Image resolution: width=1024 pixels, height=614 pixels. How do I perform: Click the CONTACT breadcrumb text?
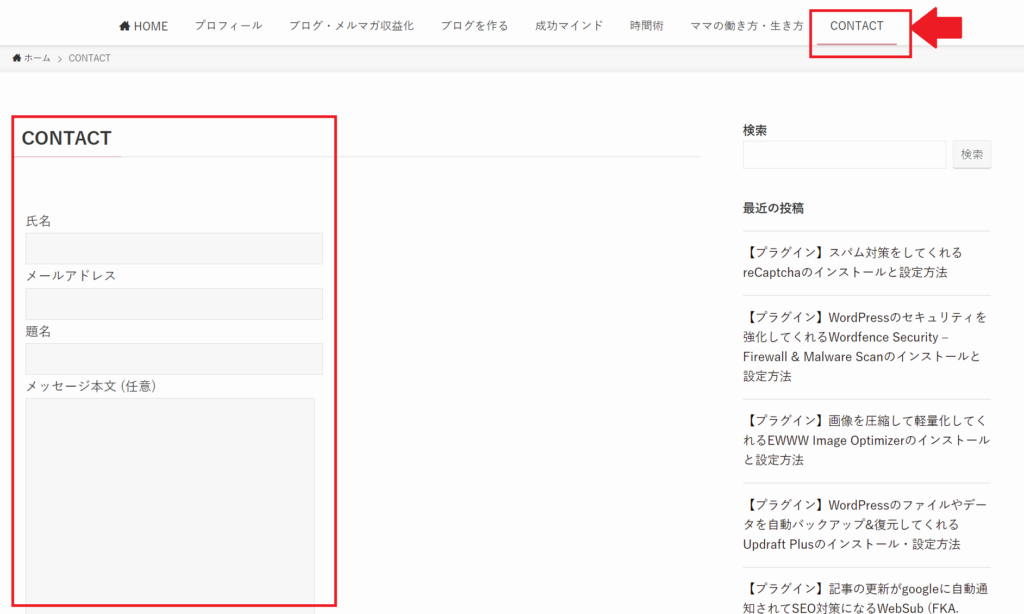(89, 58)
